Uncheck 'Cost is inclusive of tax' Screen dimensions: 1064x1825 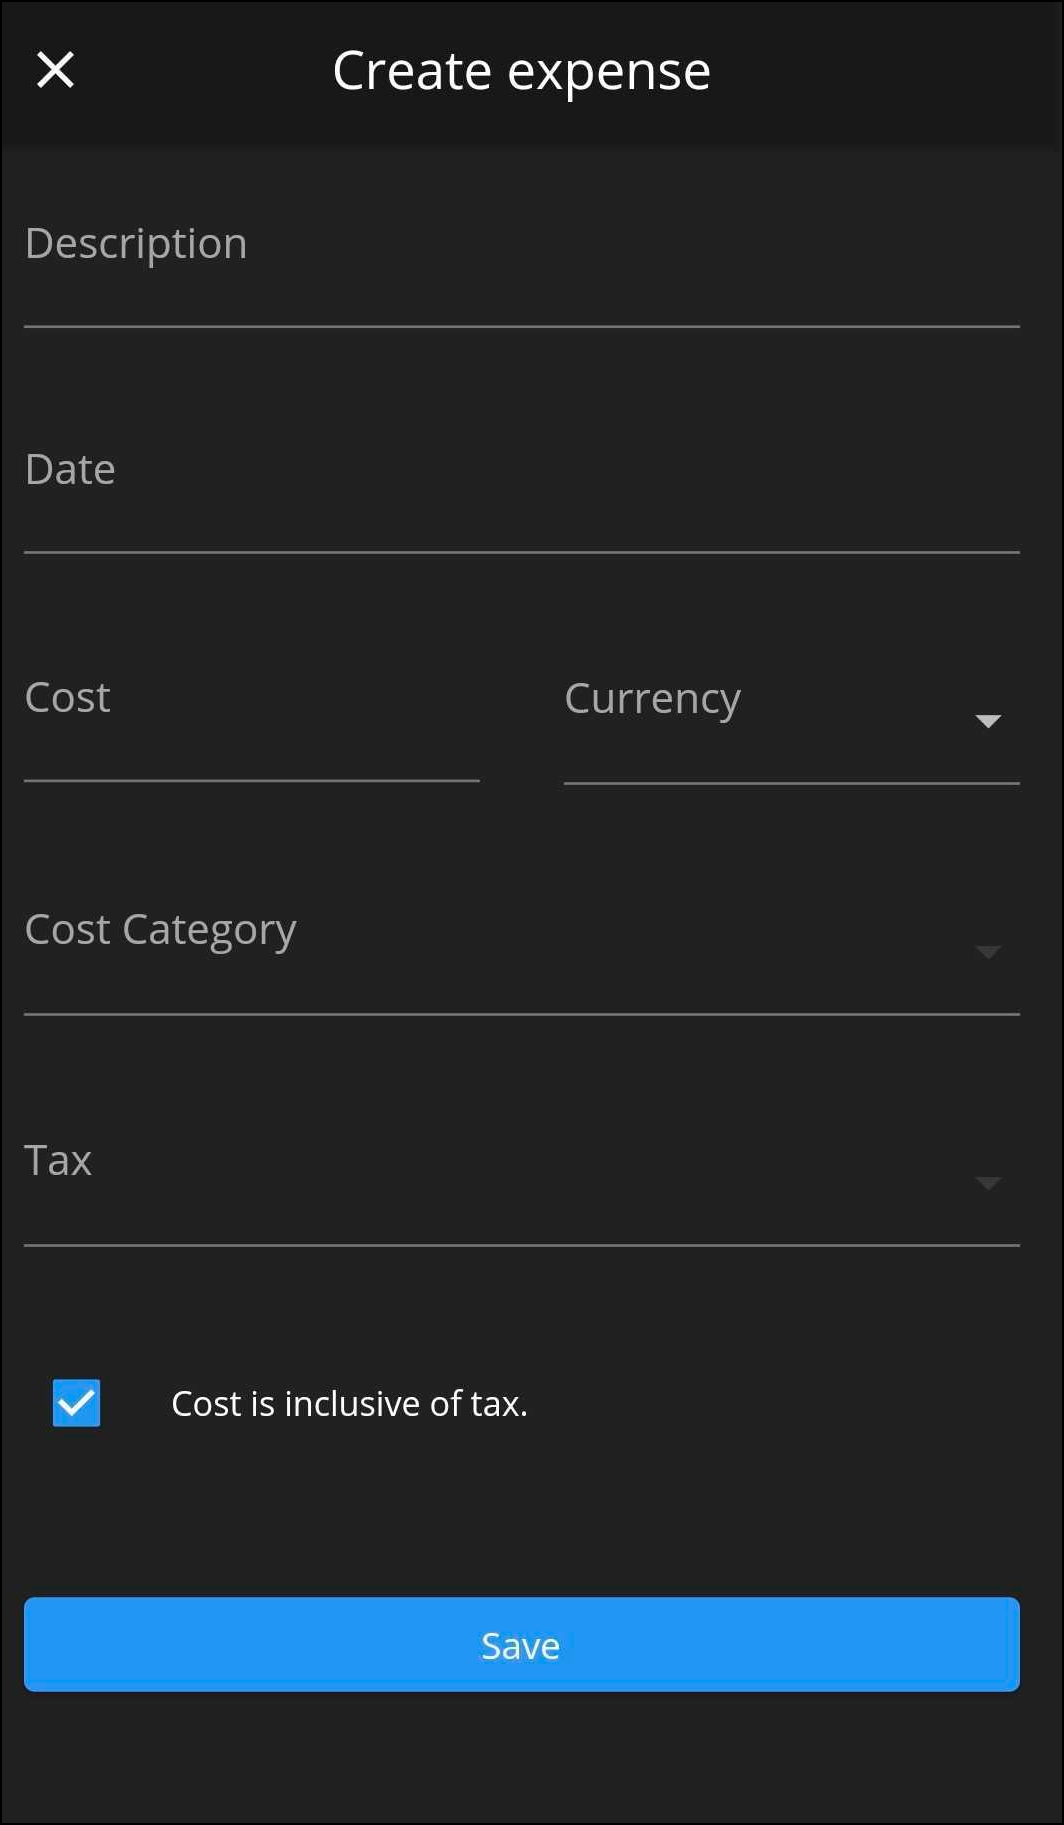pyautogui.click(x=75, y=1403)
